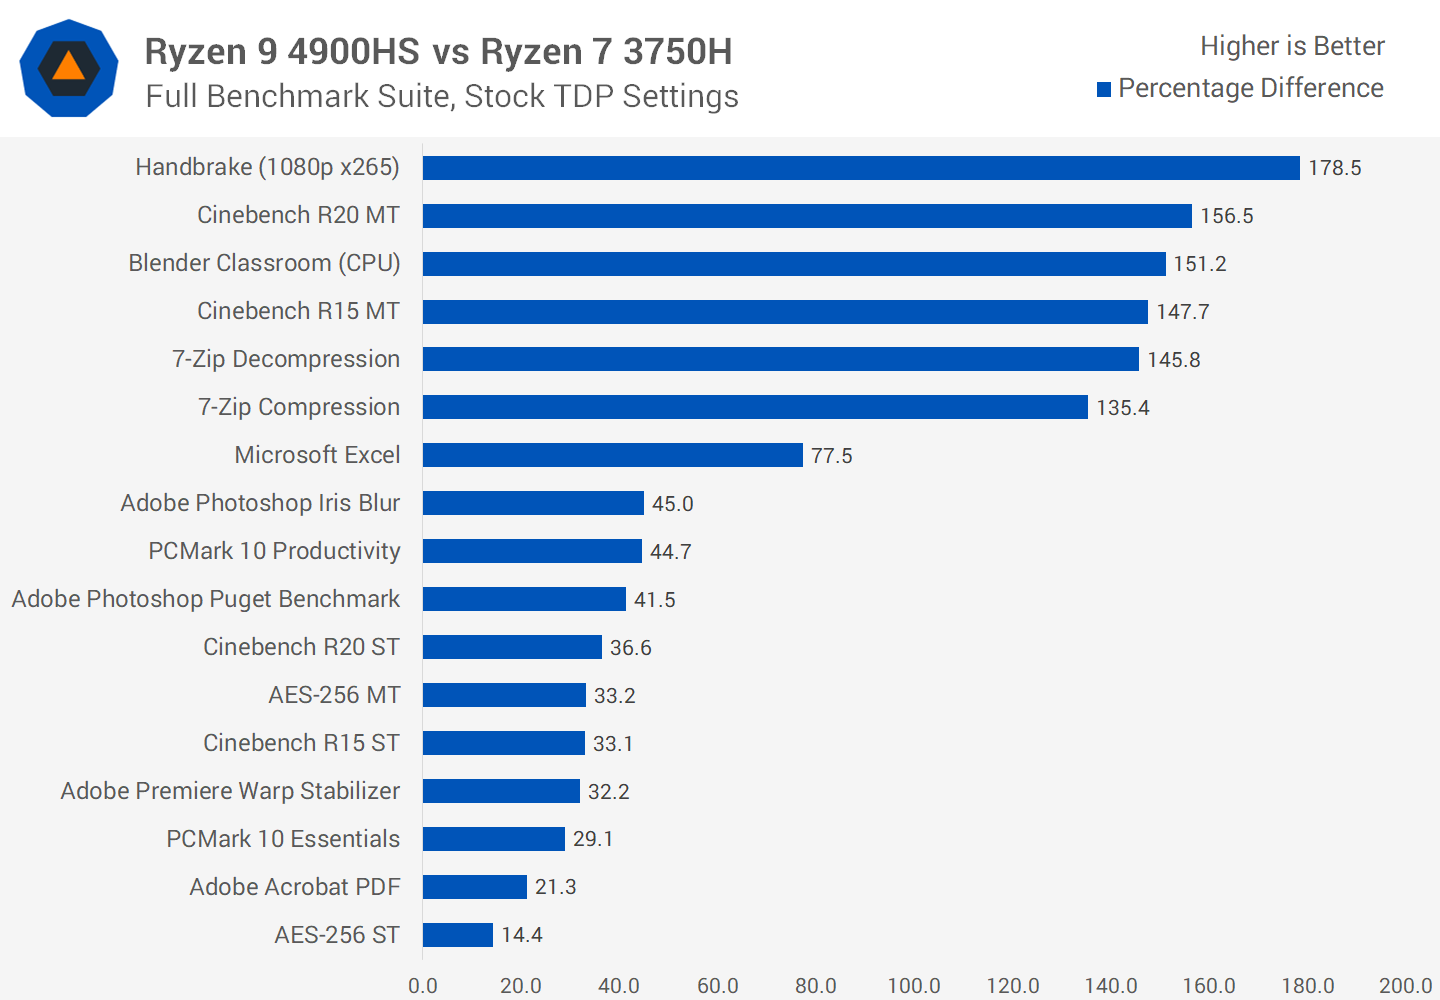Click the chart title Ryzen 9 4900HS vs Ryzen 7 3750H
Screen dimensions: 1440x1000
(x=438, y=51)
